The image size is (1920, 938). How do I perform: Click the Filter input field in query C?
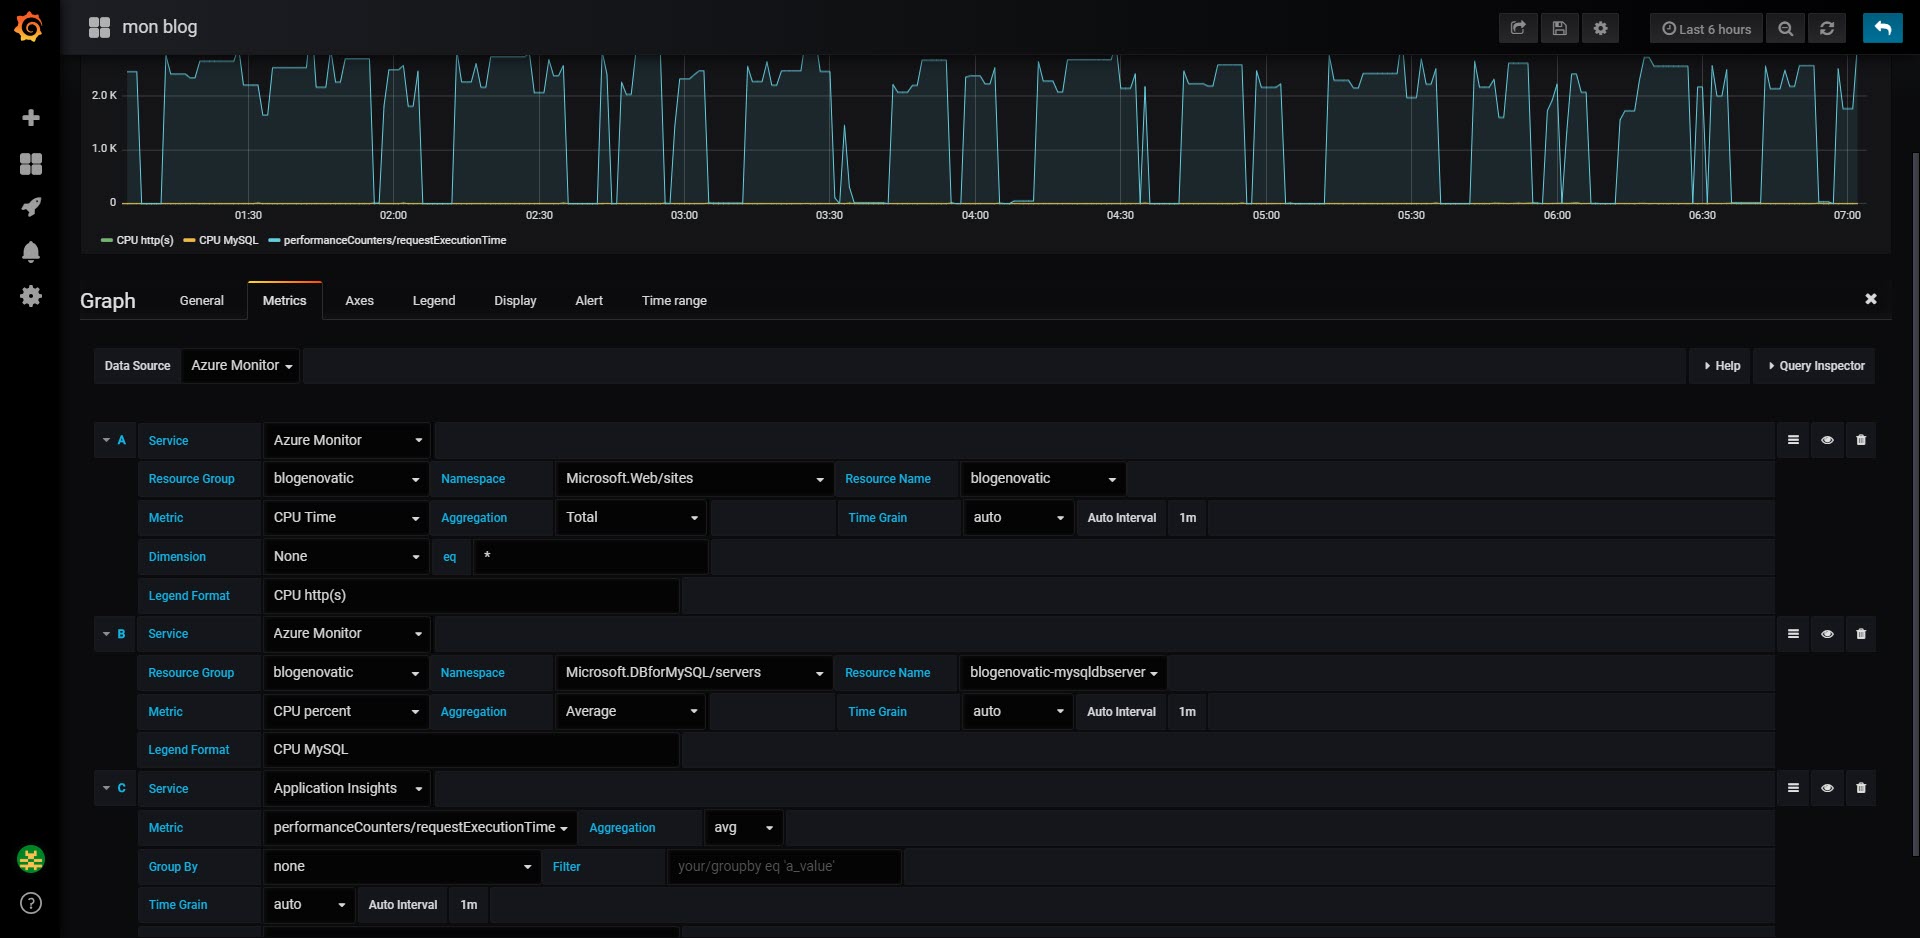click(x=785, y=867)
